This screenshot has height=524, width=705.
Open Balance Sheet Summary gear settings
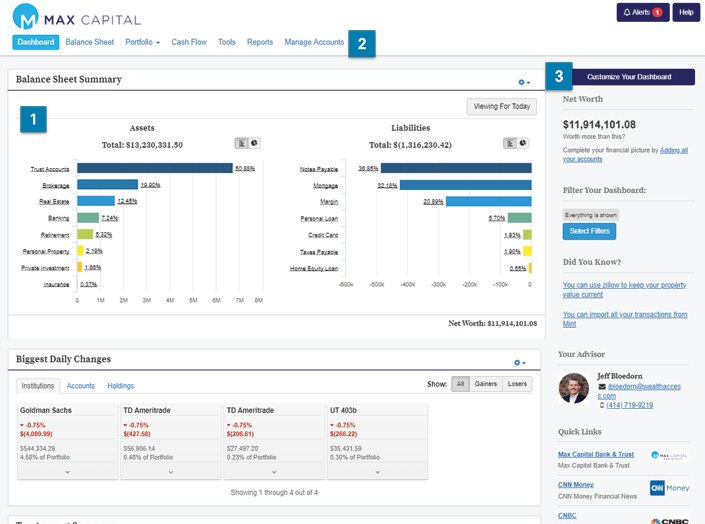pyautogui.click(x=523, y=81)
